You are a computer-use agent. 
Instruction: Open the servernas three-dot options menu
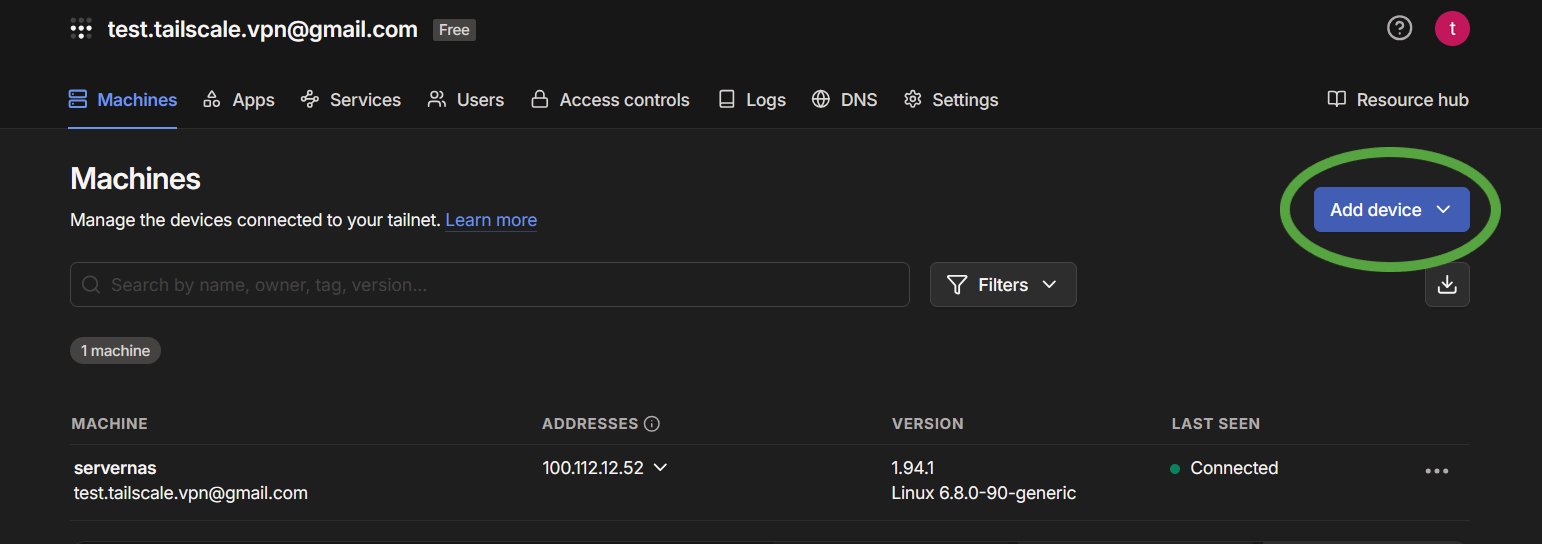click(x=1436, y=471)
